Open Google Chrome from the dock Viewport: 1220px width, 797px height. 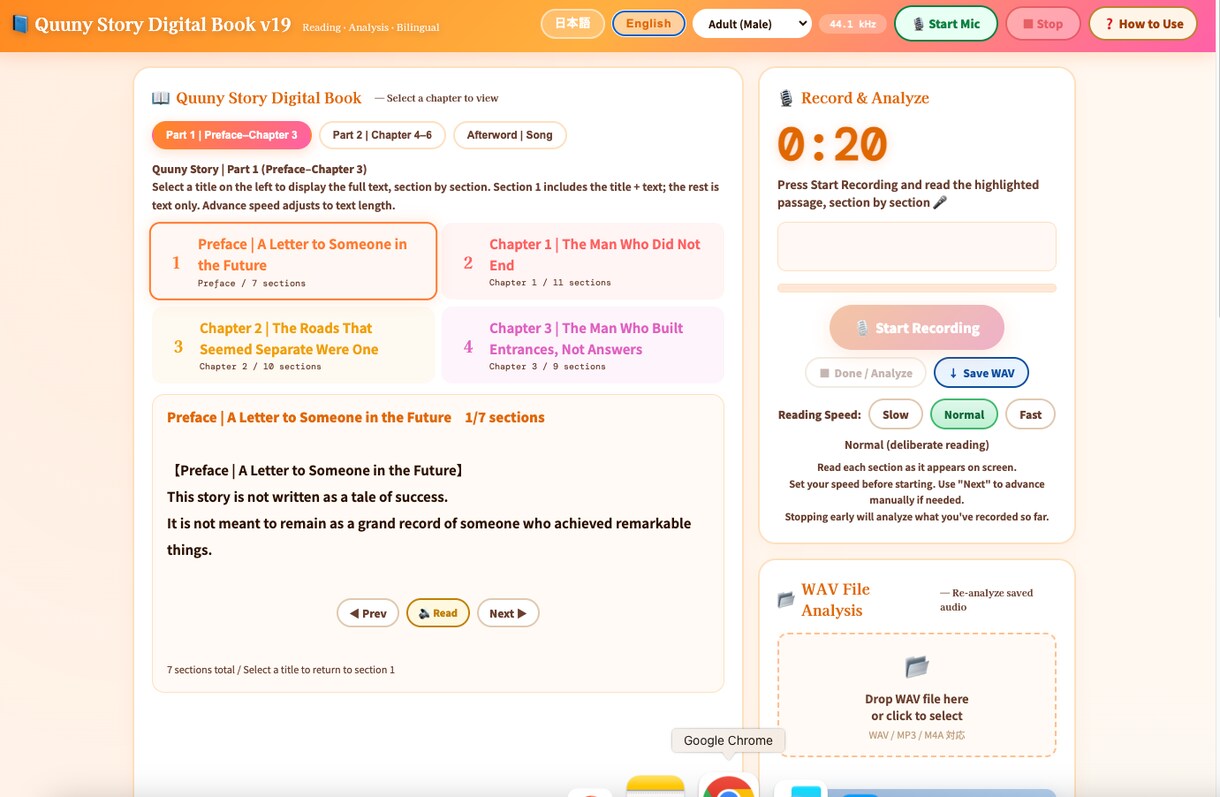tap(728, 787)
